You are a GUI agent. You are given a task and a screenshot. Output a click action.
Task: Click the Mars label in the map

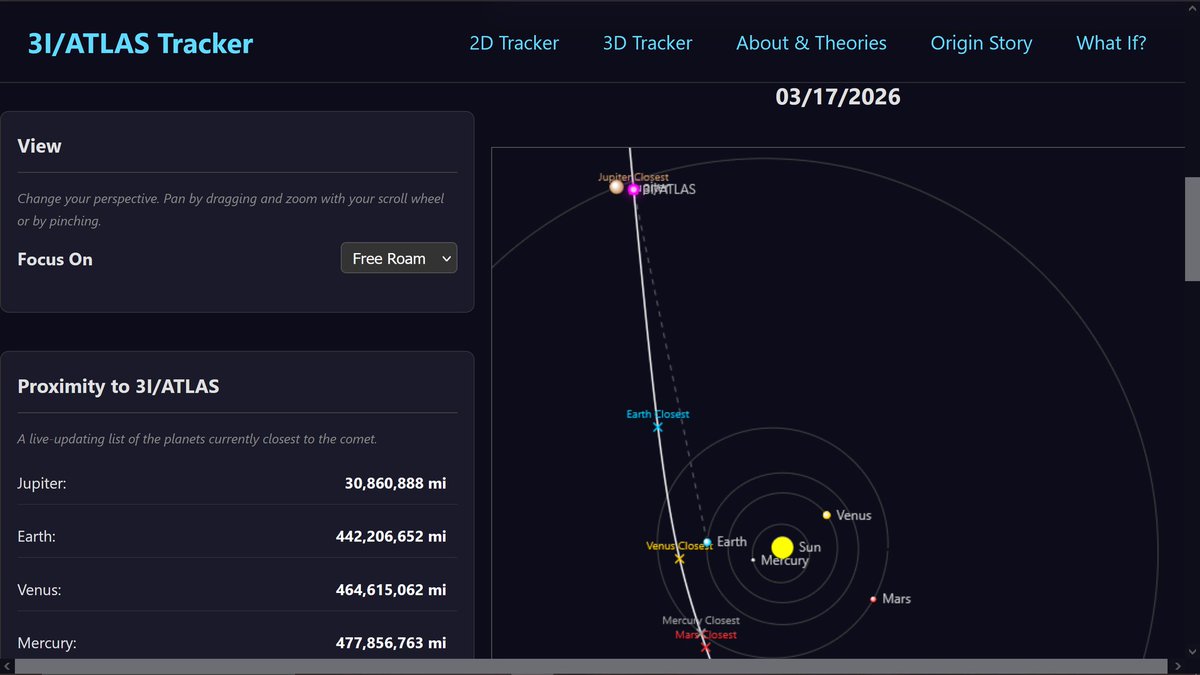coord(896,599)
